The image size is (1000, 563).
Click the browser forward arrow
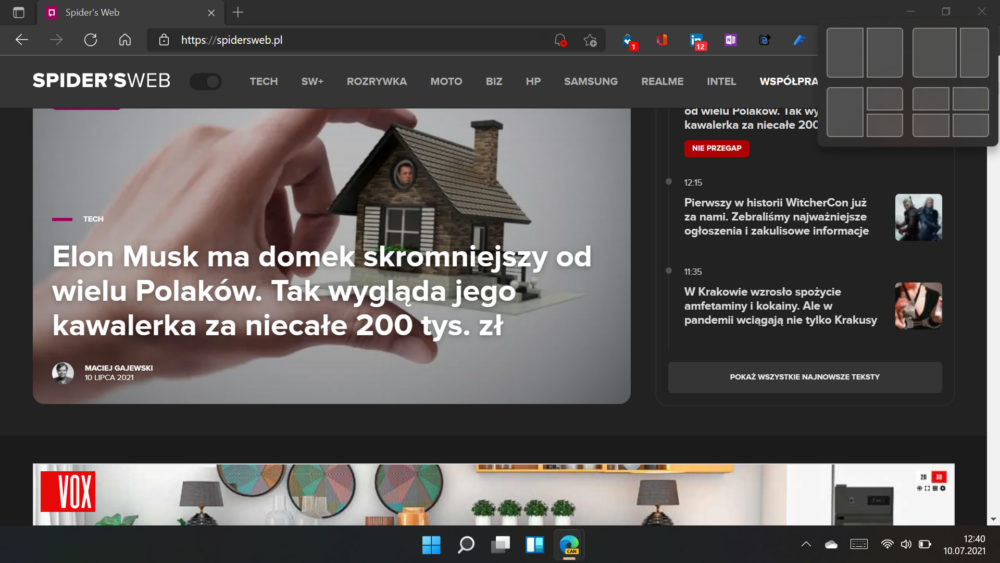point(56,40)
